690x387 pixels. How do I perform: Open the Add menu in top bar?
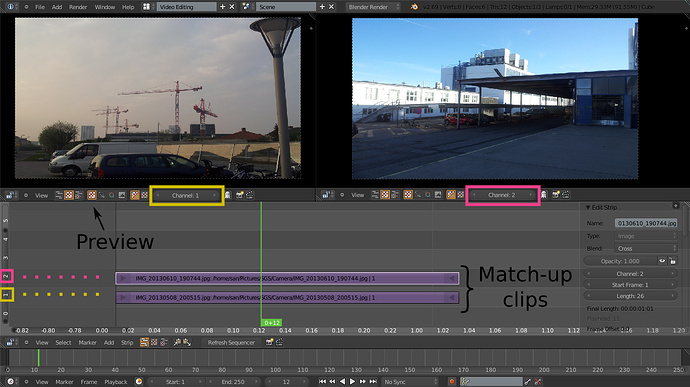click(57, 7)
